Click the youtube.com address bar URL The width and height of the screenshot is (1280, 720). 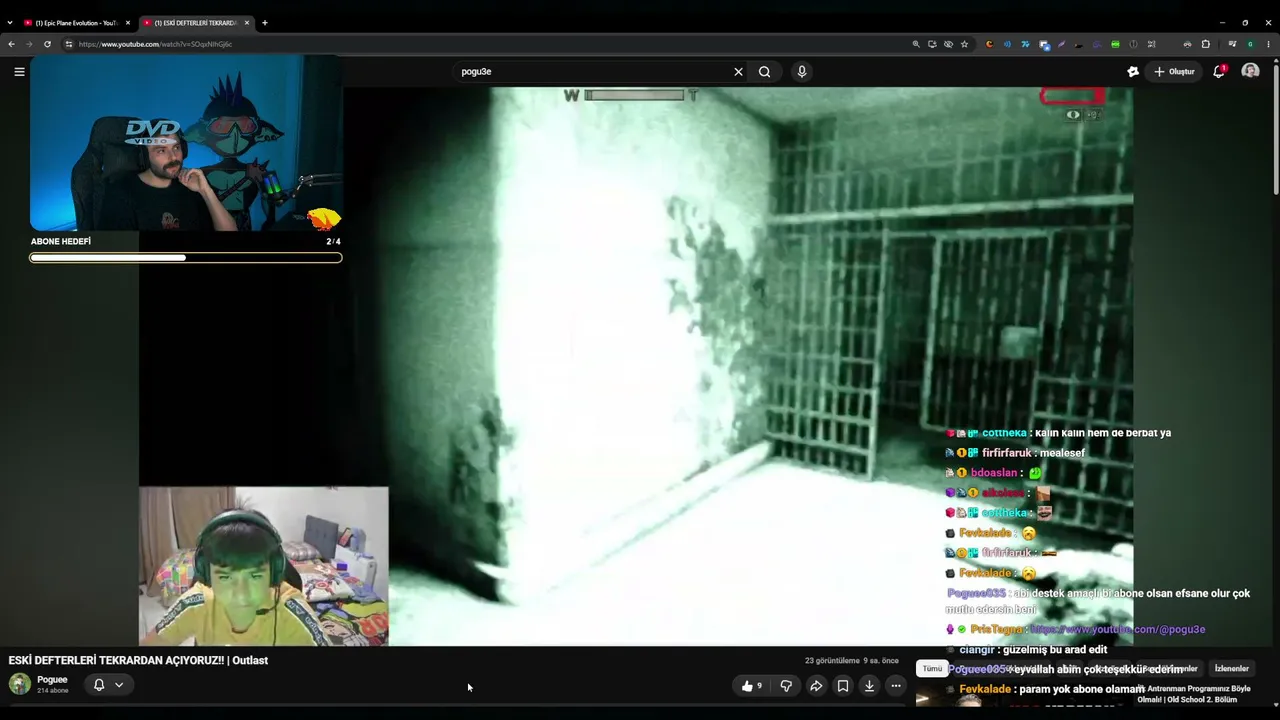pyautogui.click(x=155, y=44)
